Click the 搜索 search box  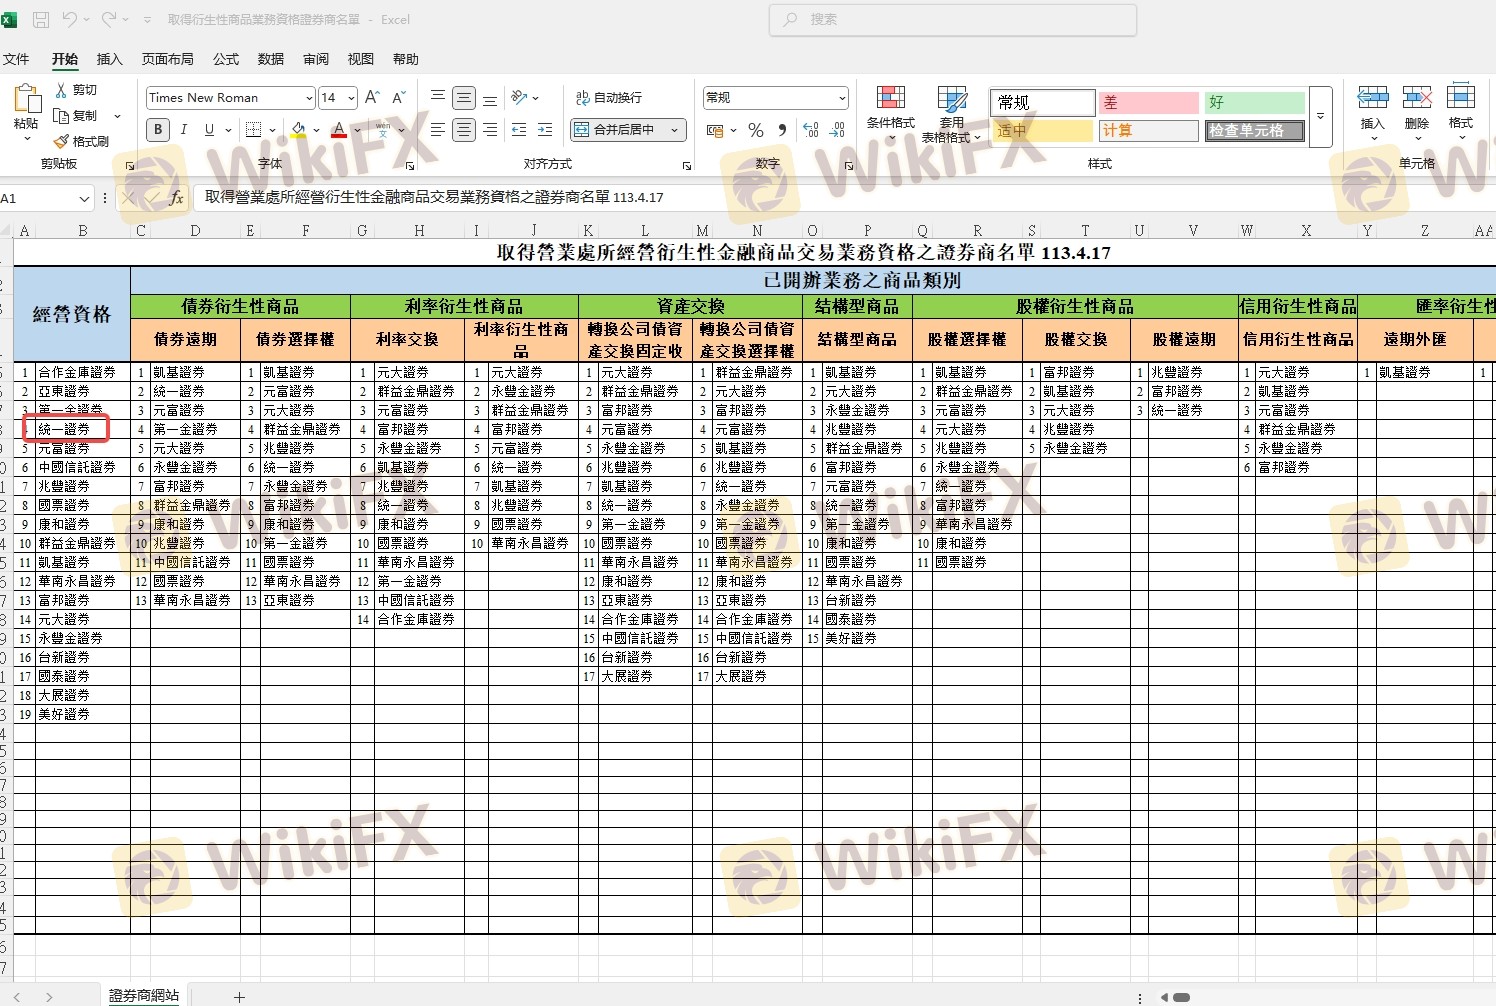coord(953,19)
